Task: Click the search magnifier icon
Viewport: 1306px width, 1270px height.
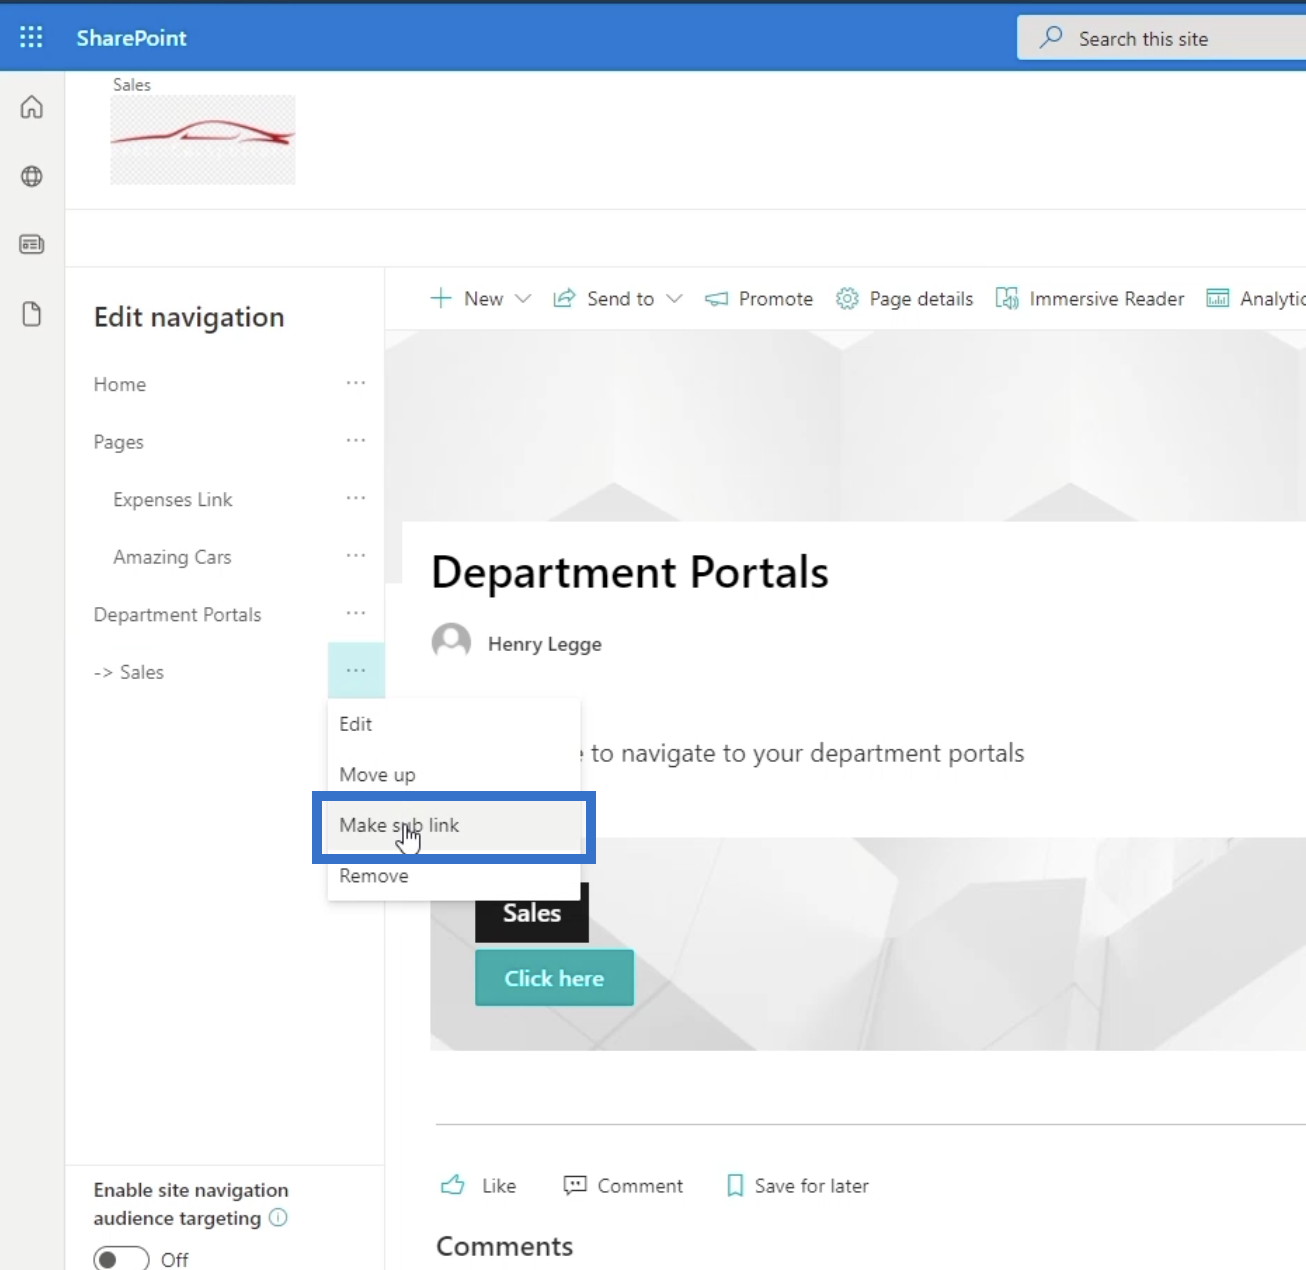Action: tap(1050, 38)
